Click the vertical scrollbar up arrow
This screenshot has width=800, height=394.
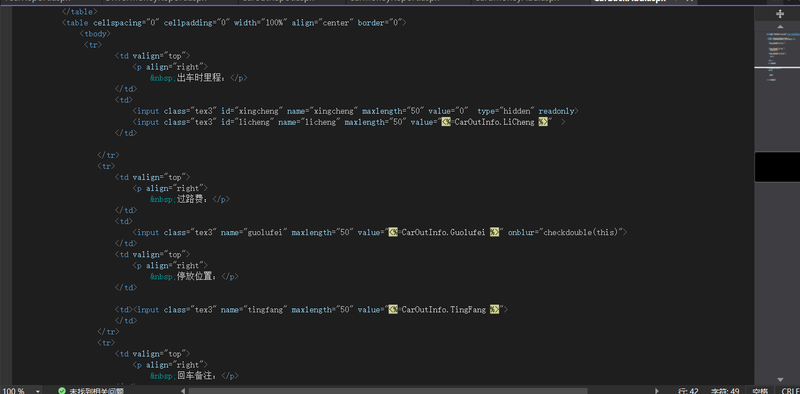tap(780, 27)
